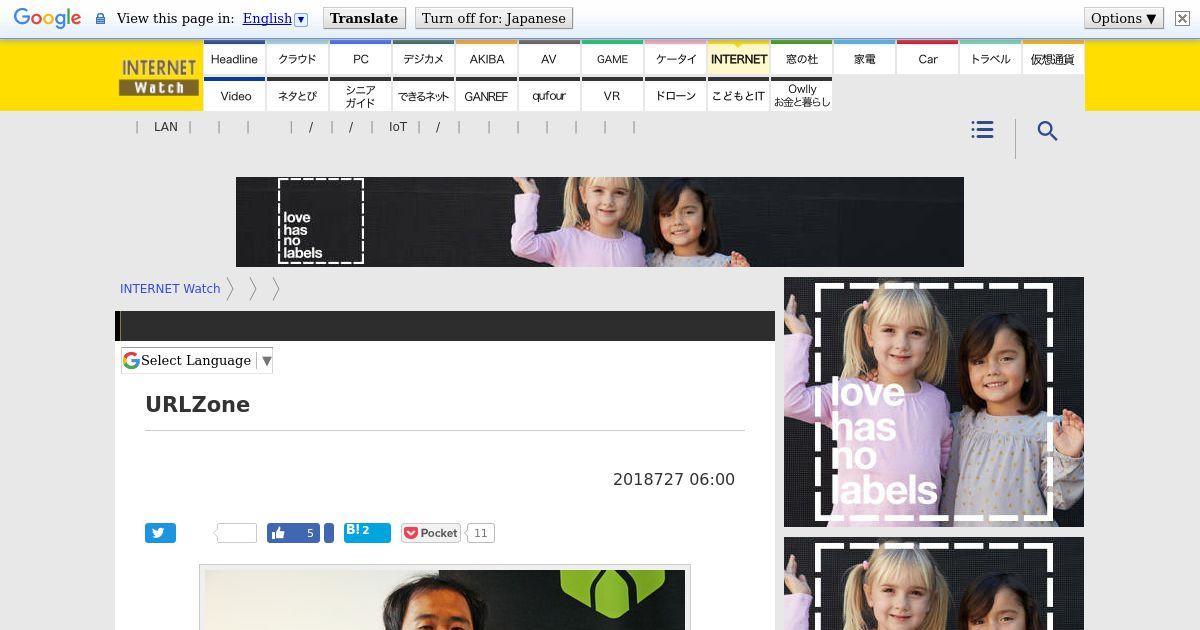Click the Translate button
This screenshot has width=1200, height=630.
(364, 19)
